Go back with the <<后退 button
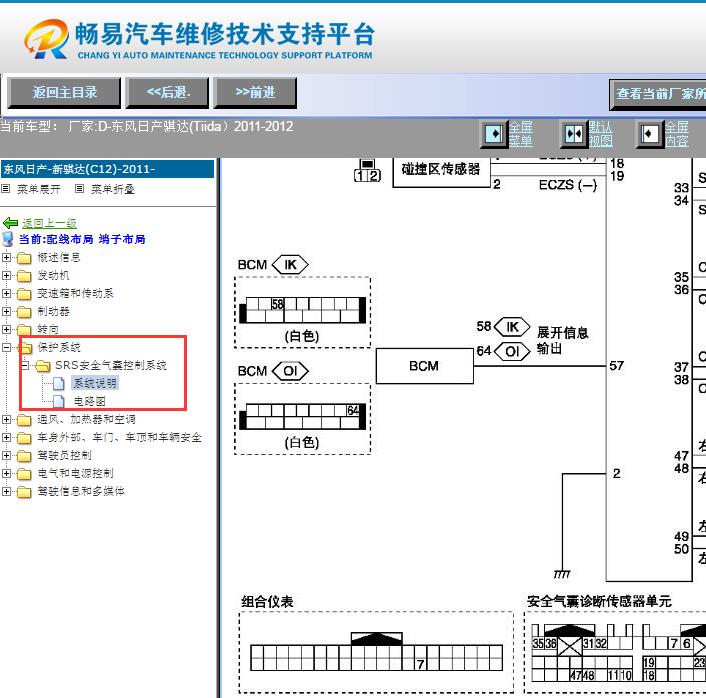The image size is (706, 698). [x=167, y=93]
